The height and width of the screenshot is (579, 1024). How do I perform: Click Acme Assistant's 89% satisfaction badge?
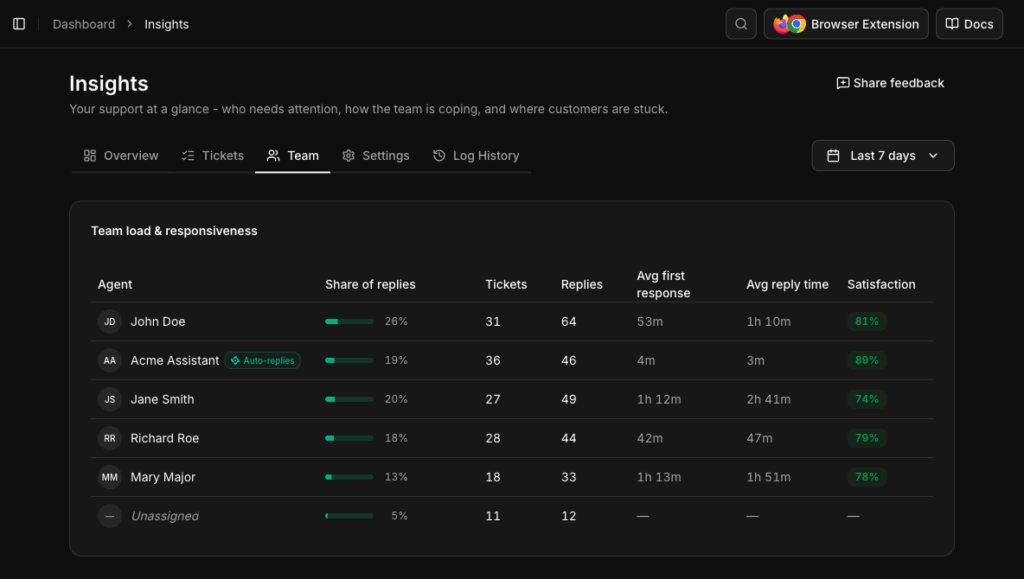(x=867, y=360)
